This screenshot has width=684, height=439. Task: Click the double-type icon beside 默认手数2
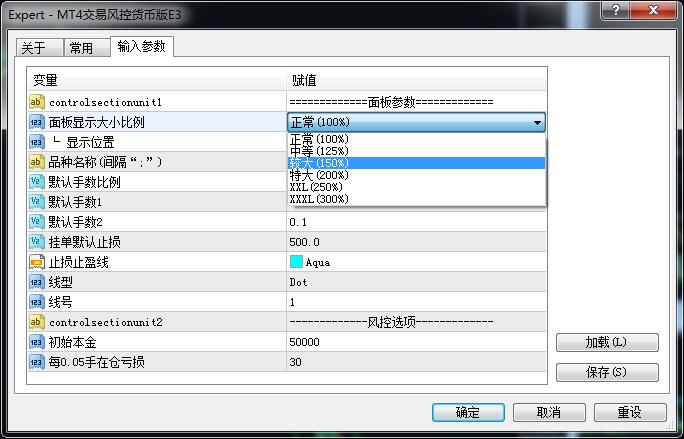coord(37,222)
